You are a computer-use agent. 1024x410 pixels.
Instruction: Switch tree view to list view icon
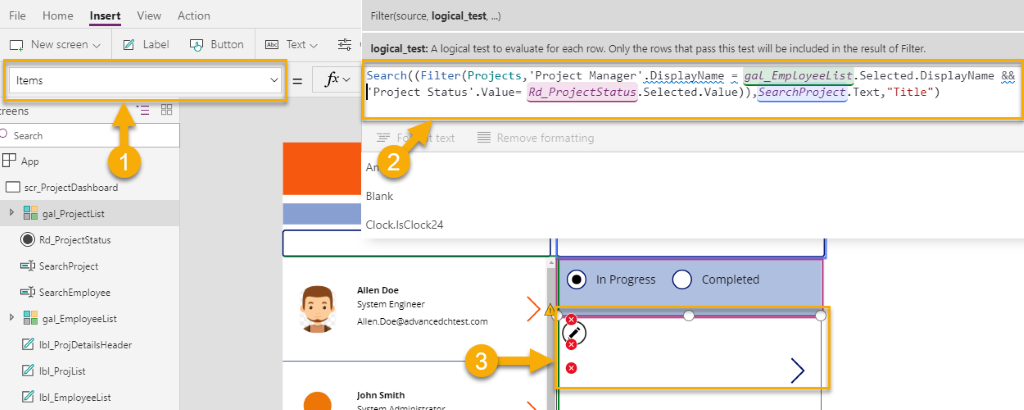pos(143,110)
